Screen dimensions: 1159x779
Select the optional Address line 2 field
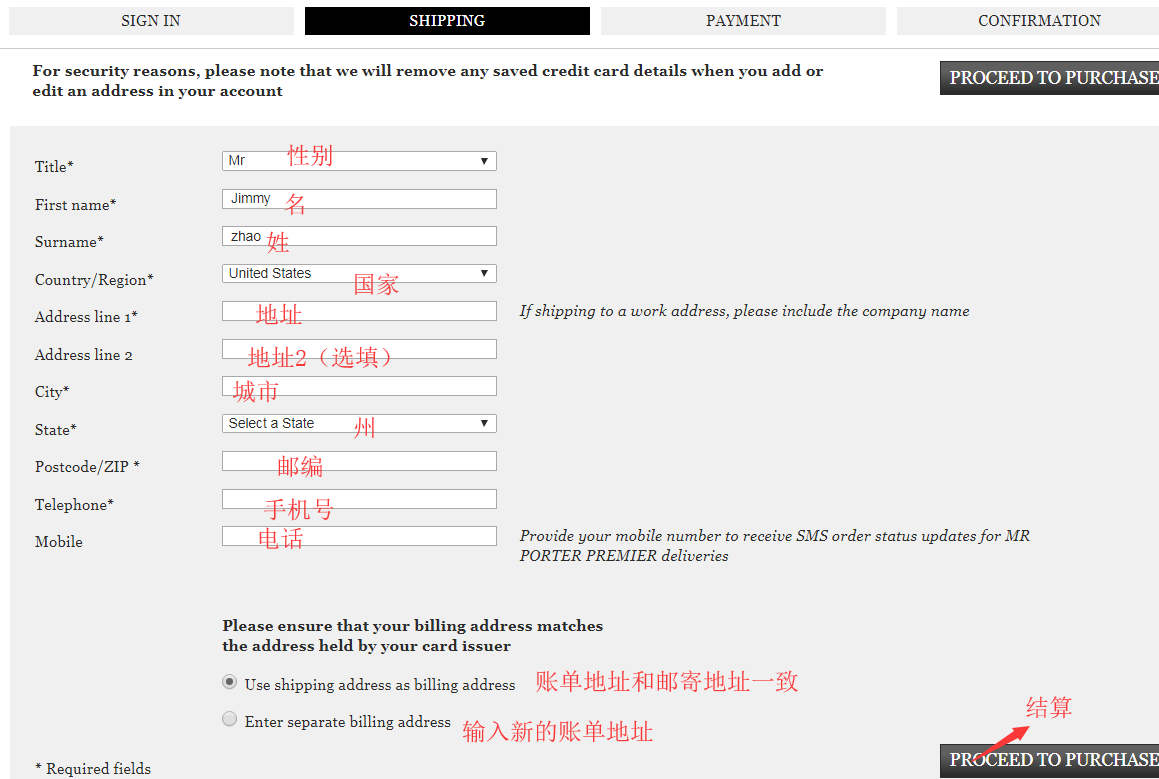(x=358, y=348)
